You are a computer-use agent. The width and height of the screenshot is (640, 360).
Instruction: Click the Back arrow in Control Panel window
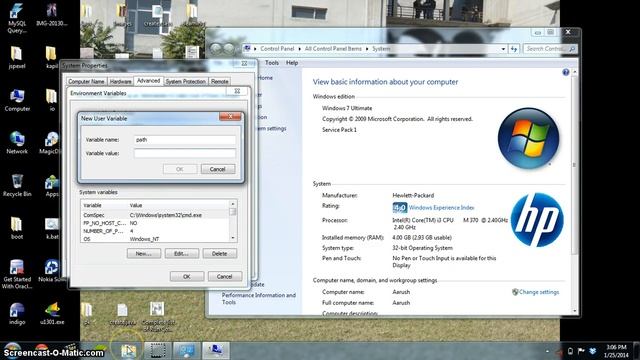pyautogui.click(x=216, y=49)
